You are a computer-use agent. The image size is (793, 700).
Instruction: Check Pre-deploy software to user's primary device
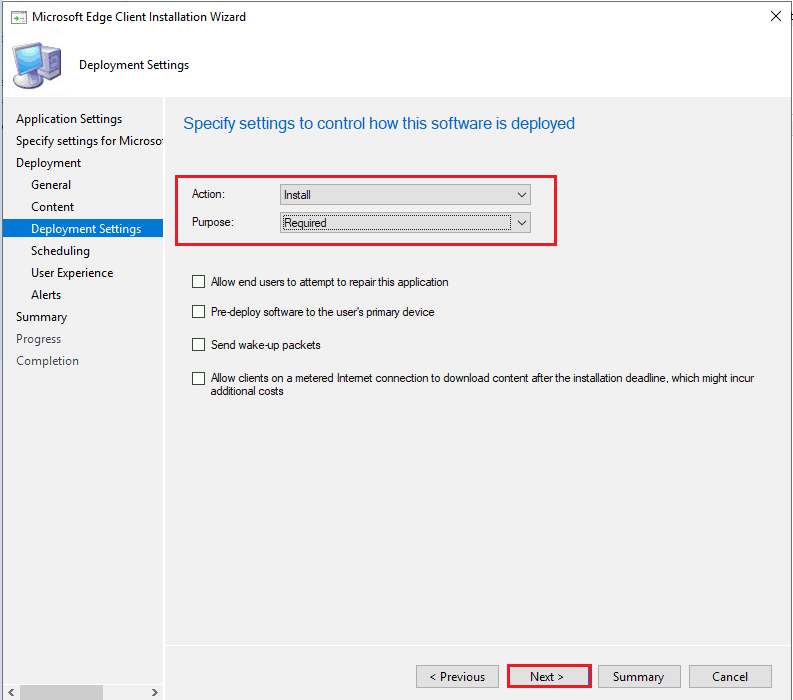point(198,312)
